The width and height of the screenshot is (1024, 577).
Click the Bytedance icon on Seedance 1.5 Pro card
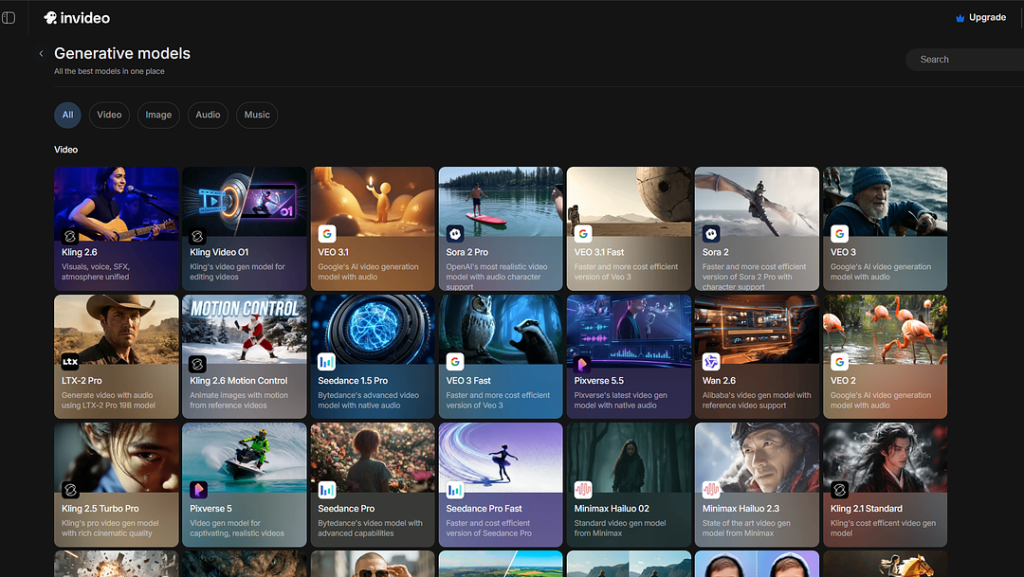(x=327, y=361)
